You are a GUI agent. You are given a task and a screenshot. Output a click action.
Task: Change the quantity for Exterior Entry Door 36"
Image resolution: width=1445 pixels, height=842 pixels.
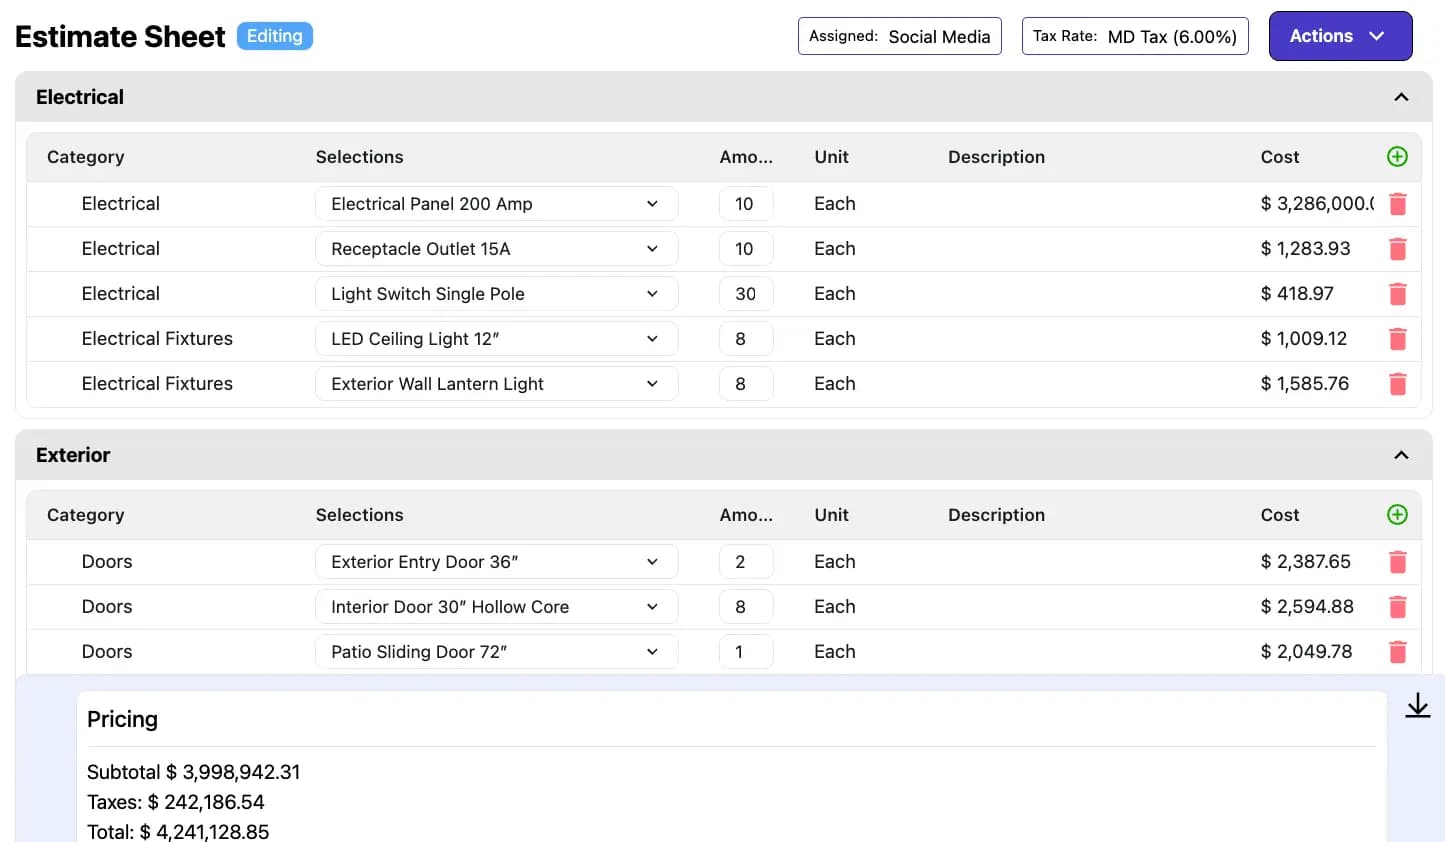point(746,561)
